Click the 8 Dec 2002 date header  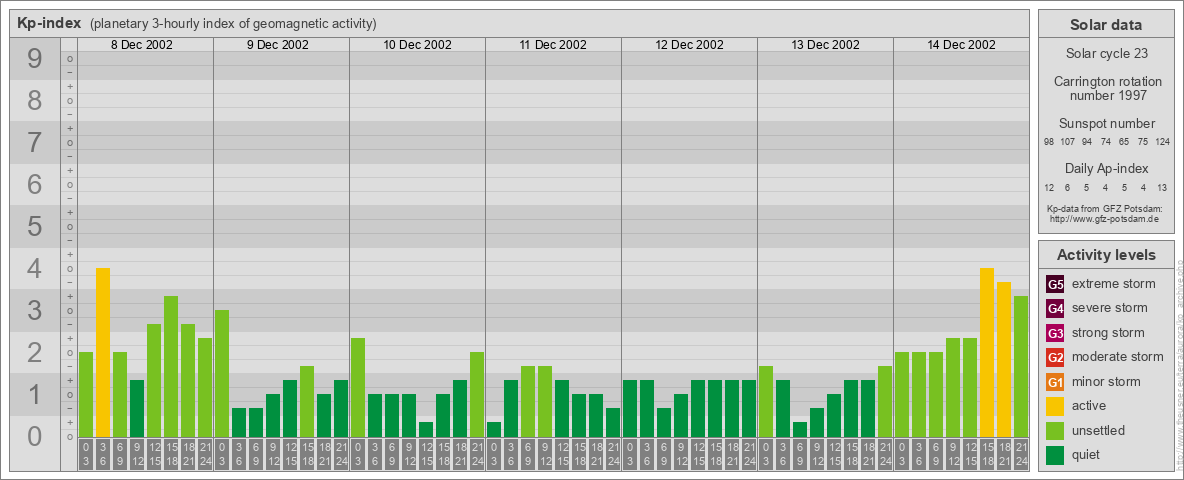tap(142, 45)
